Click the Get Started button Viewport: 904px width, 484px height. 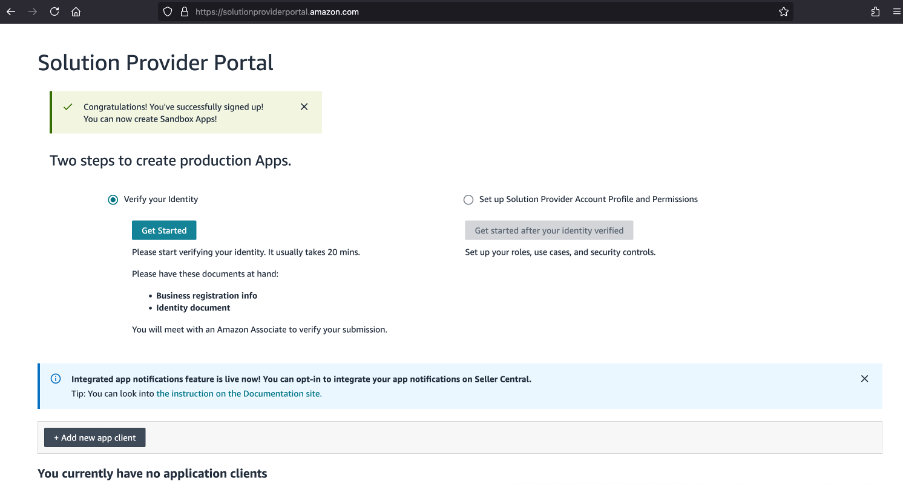tap(164, 230)
